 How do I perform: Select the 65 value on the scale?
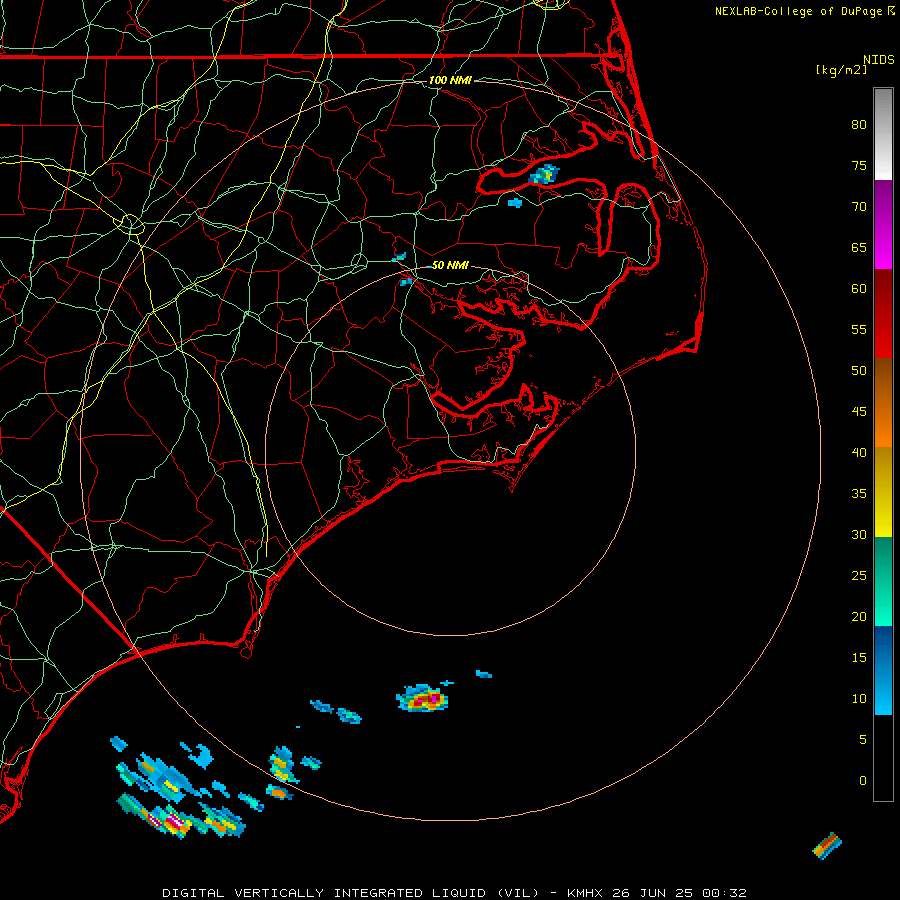859,247
